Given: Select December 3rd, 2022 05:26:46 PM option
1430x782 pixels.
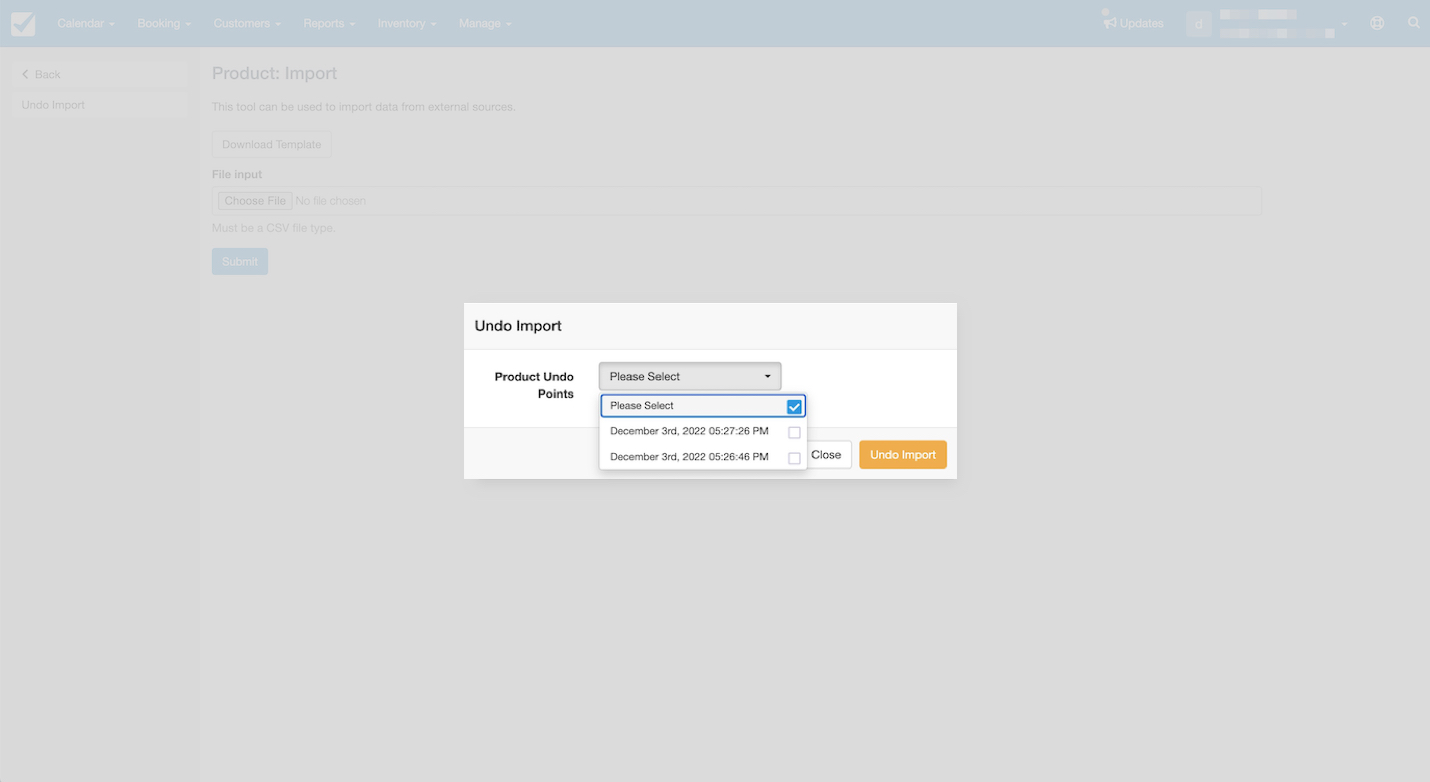Looking at the screenshot, I should click(703, 457).
